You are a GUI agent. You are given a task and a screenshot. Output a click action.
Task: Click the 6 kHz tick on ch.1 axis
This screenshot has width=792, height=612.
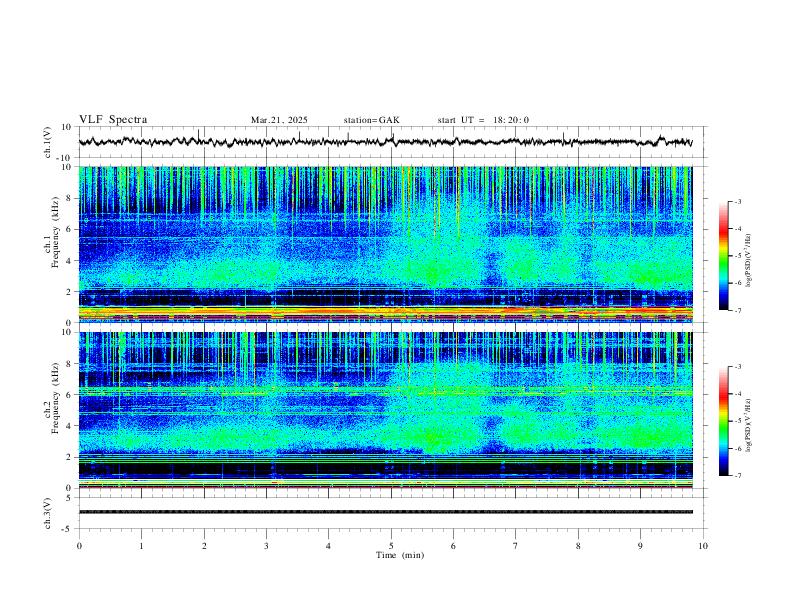[x=69, y=229]
